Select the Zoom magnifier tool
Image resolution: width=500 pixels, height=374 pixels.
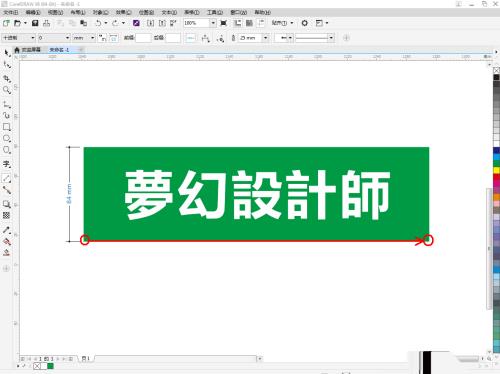[x=7, y=90]
